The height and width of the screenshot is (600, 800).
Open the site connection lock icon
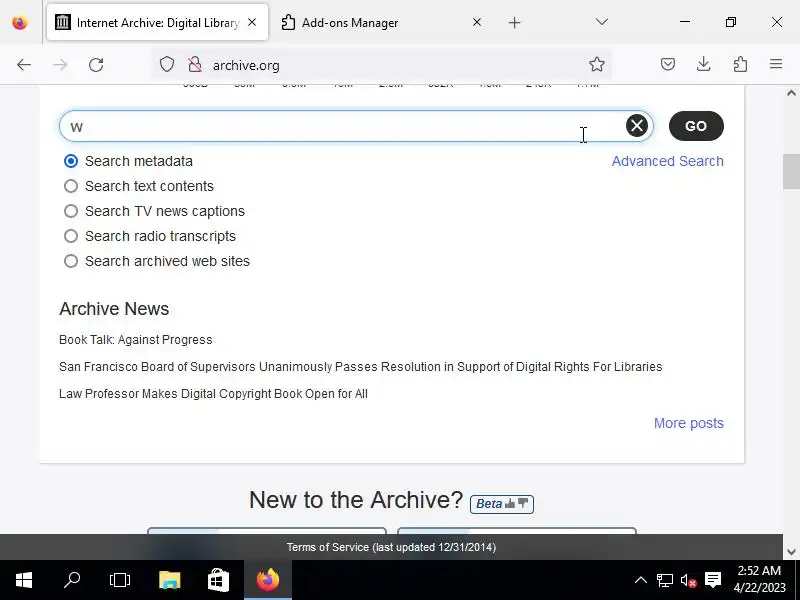(x=194, y=65)
